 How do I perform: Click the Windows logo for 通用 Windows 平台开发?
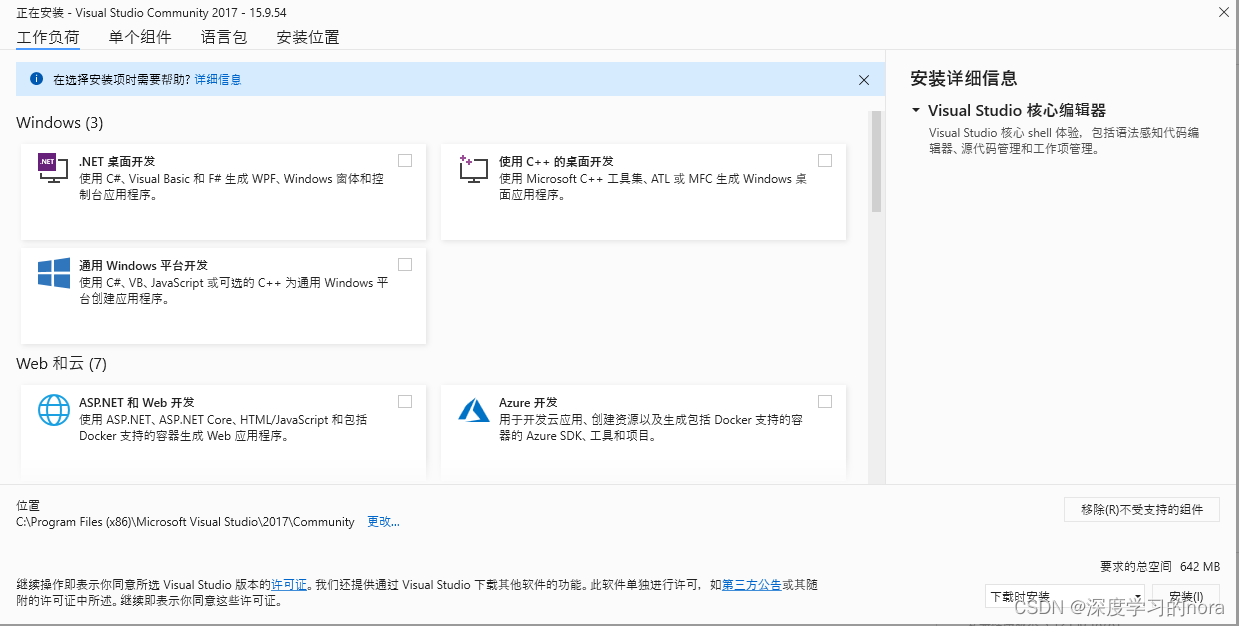(52, 271)
